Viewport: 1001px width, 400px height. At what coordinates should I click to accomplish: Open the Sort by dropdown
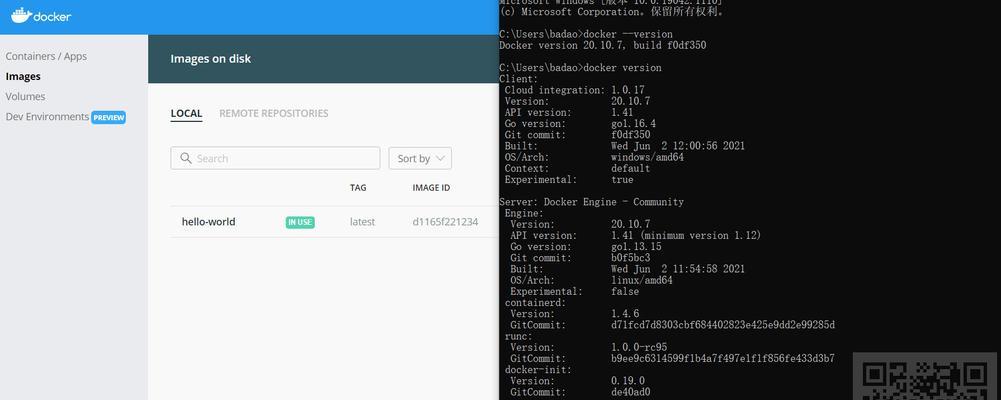(x=420, y=158)
